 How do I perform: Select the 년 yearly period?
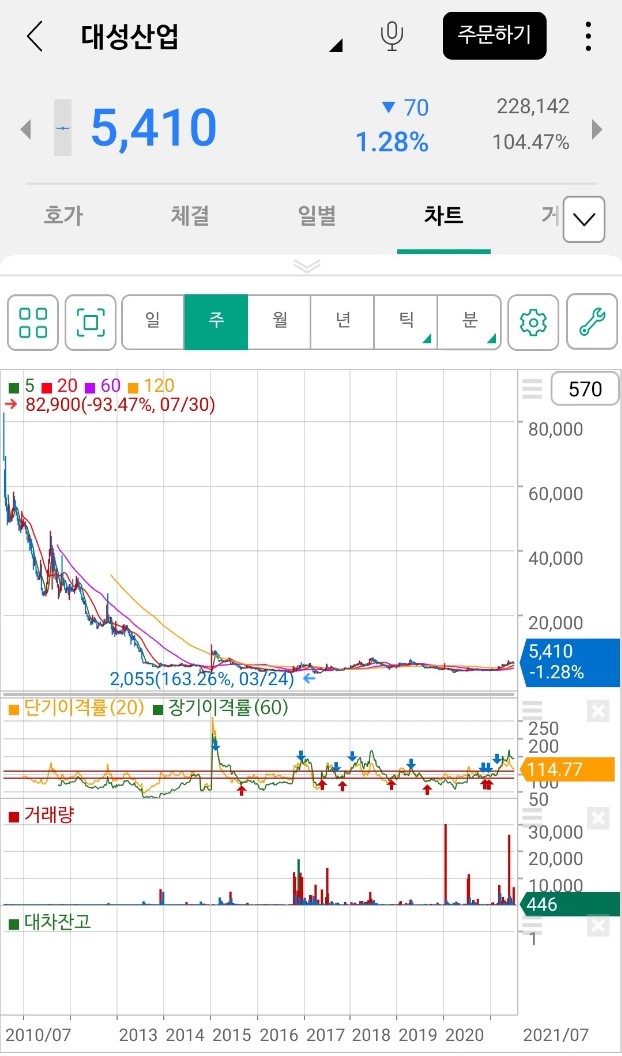(343, 323)
